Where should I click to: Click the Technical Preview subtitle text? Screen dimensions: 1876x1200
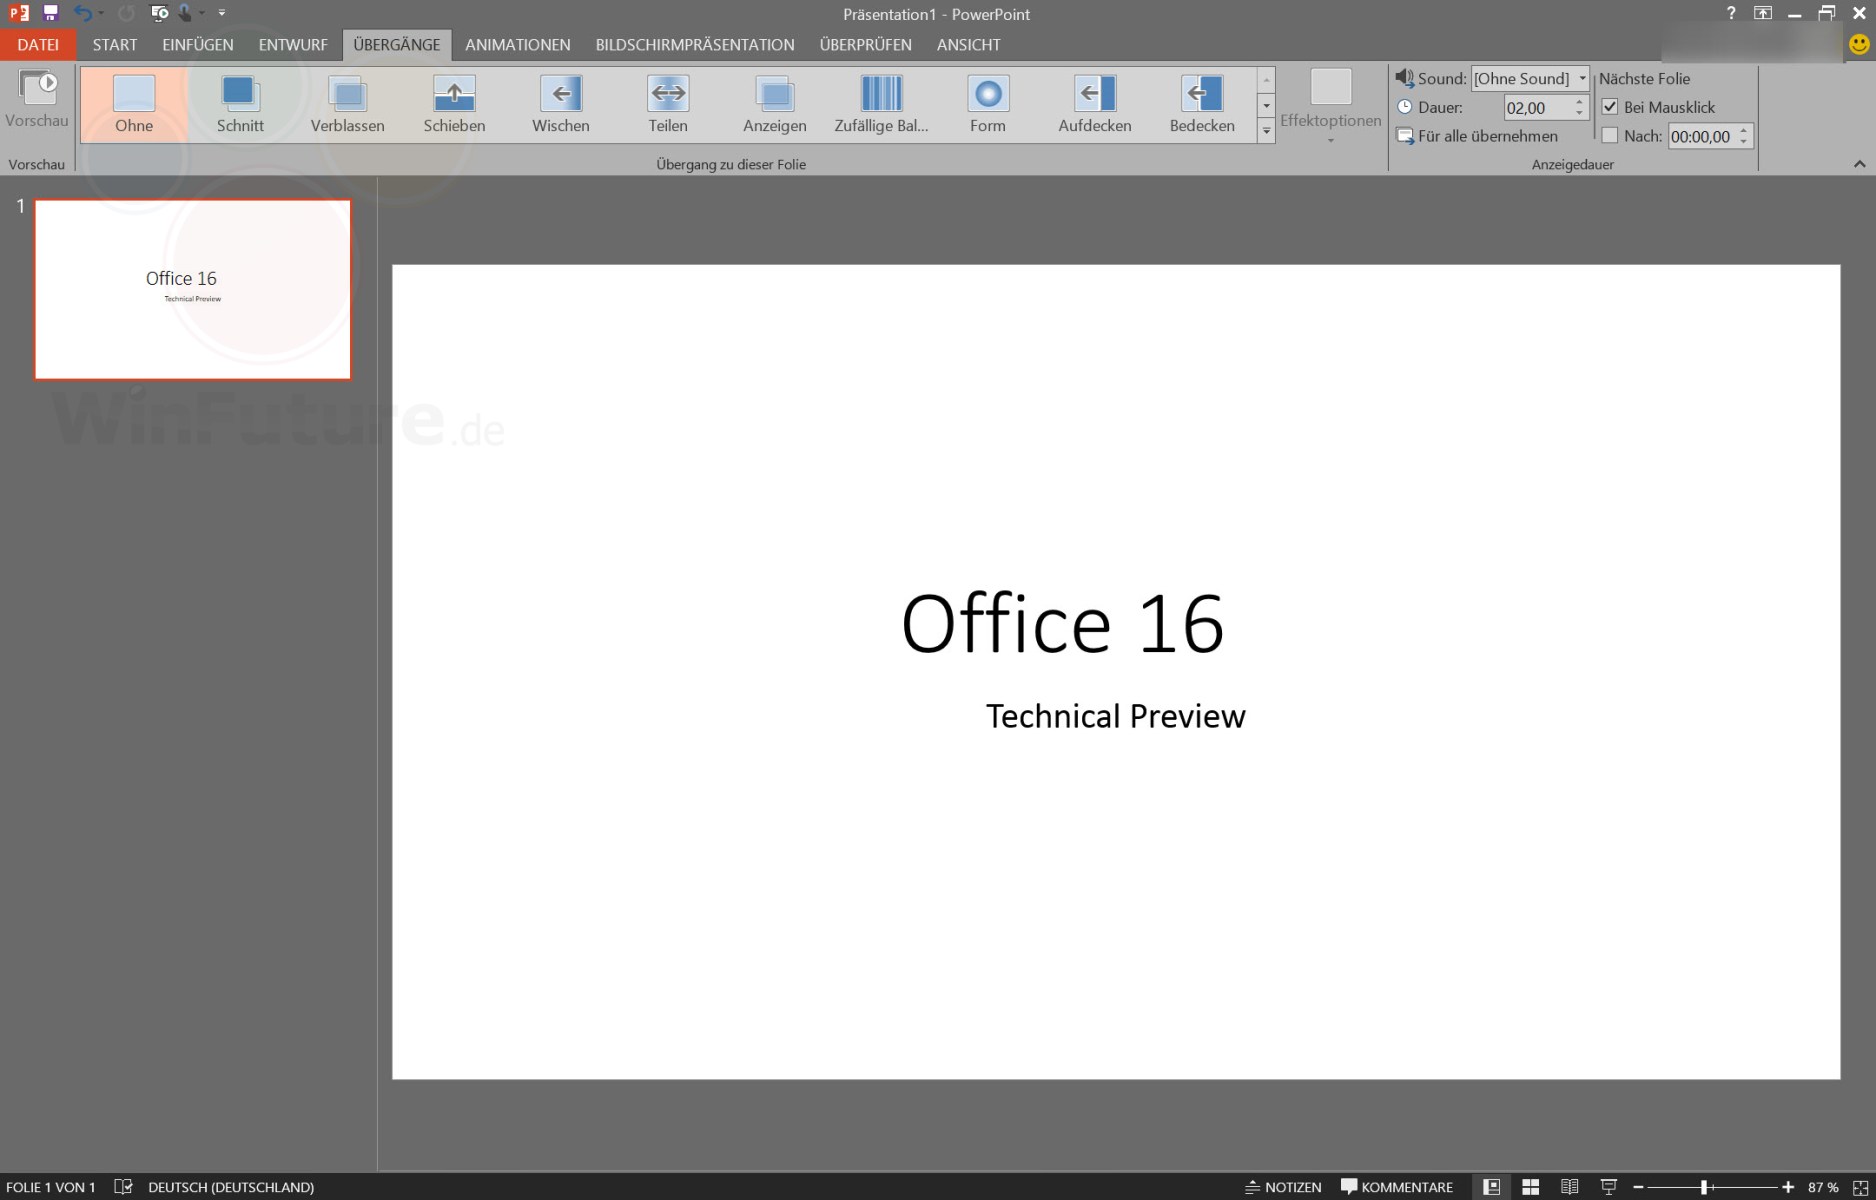click(x=1116, y=716)
